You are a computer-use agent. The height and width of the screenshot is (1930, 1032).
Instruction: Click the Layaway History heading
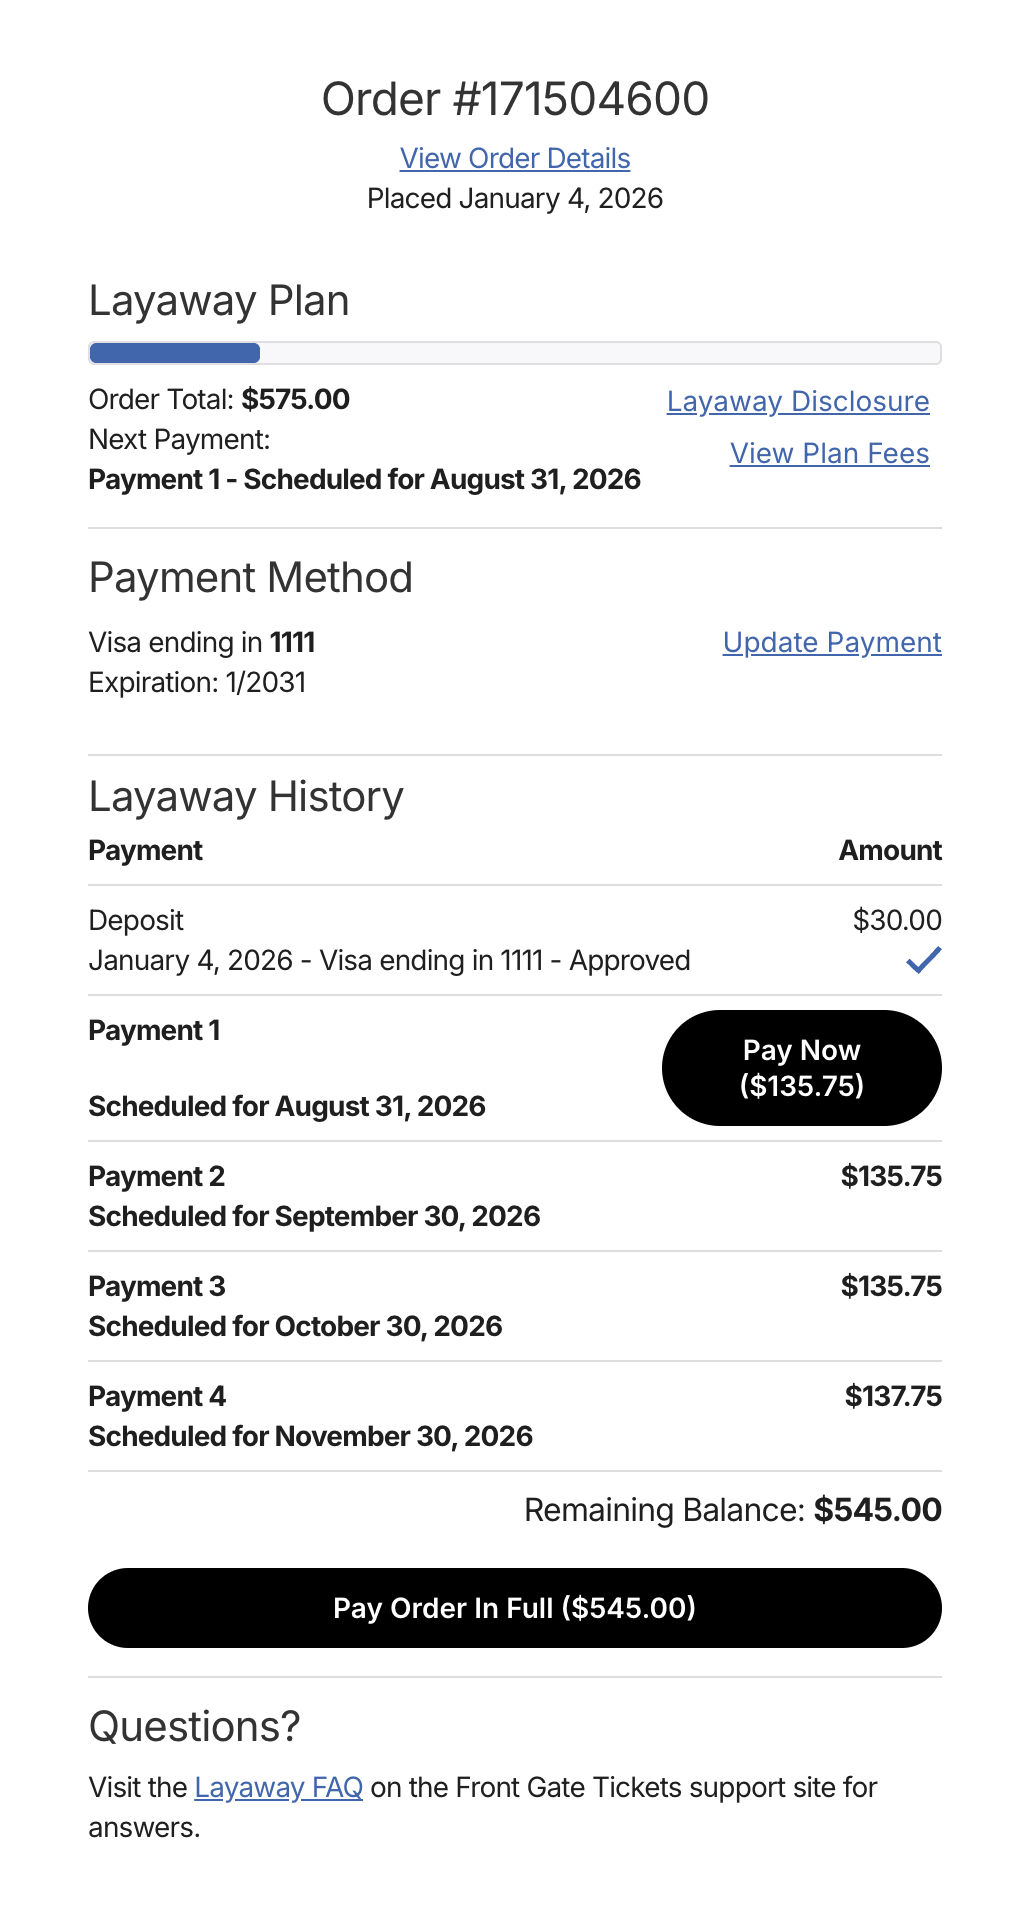(x=246, y=797)
